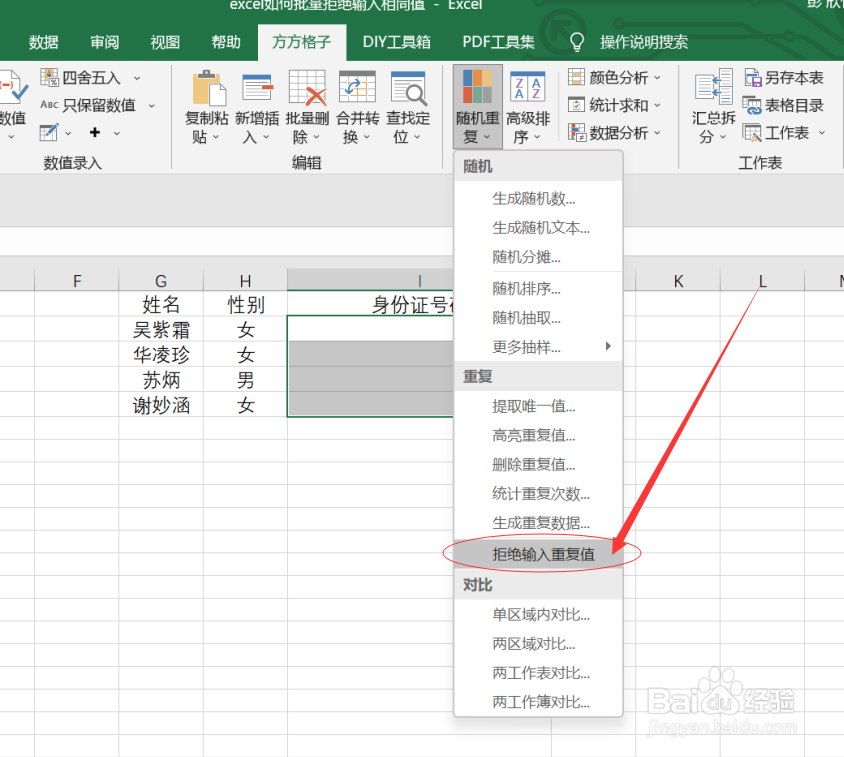Screen dimensions: 844x757
Task: Select column H header
Action: 245,281
